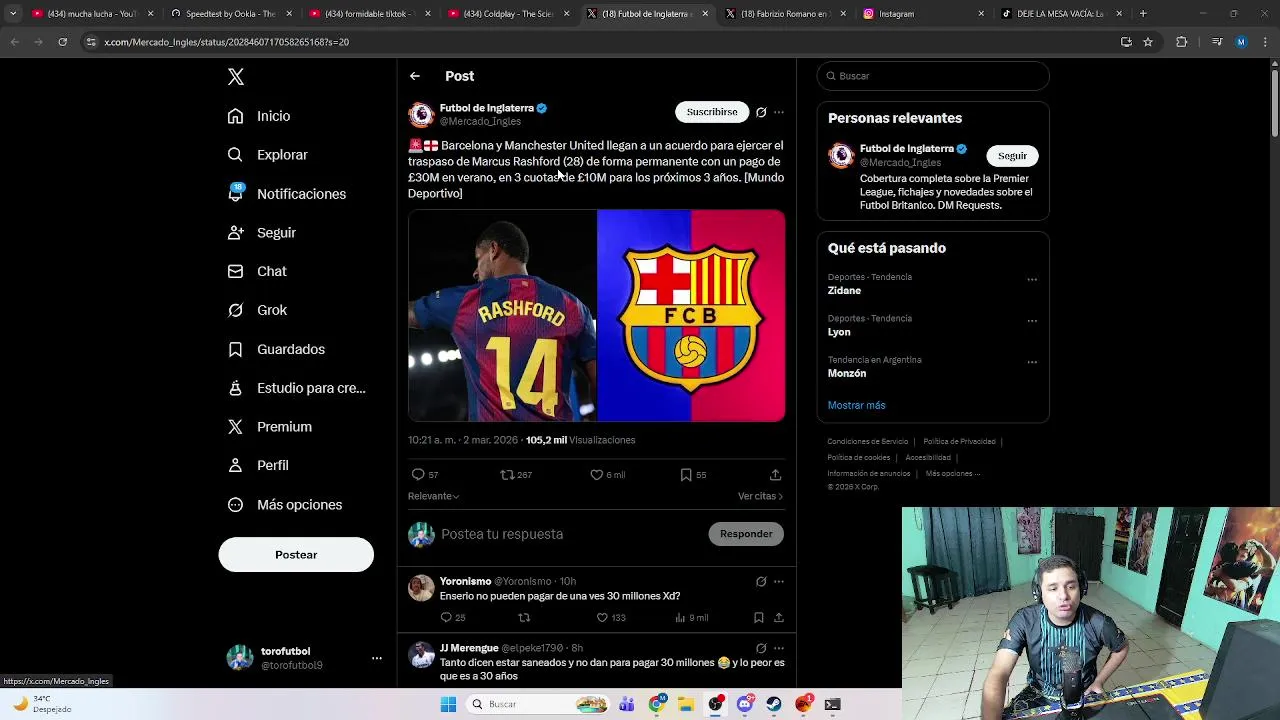Open Más opciones in sidebar

tap(285, 505)
